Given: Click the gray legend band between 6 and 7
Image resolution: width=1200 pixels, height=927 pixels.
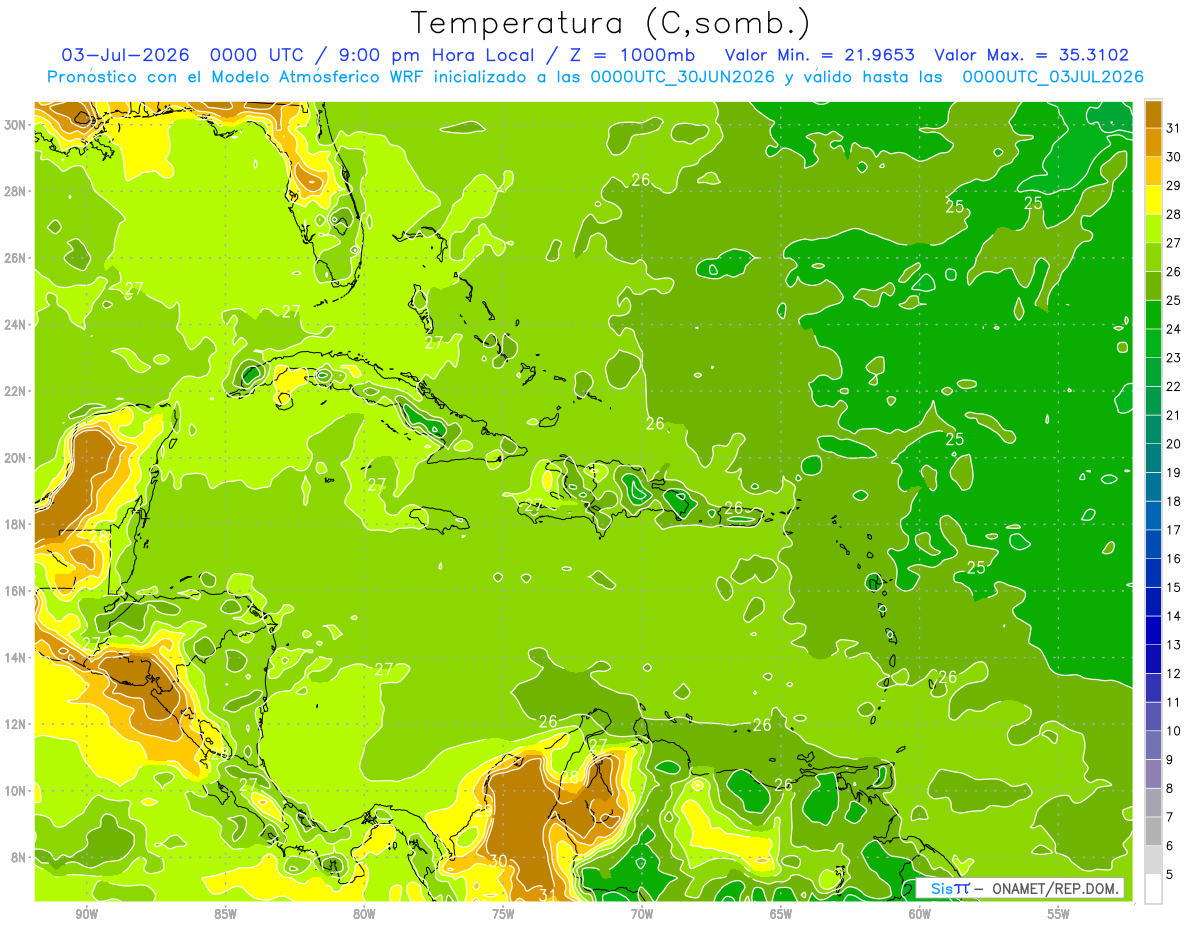Looking at the screenshot, I should (1153, 831).
